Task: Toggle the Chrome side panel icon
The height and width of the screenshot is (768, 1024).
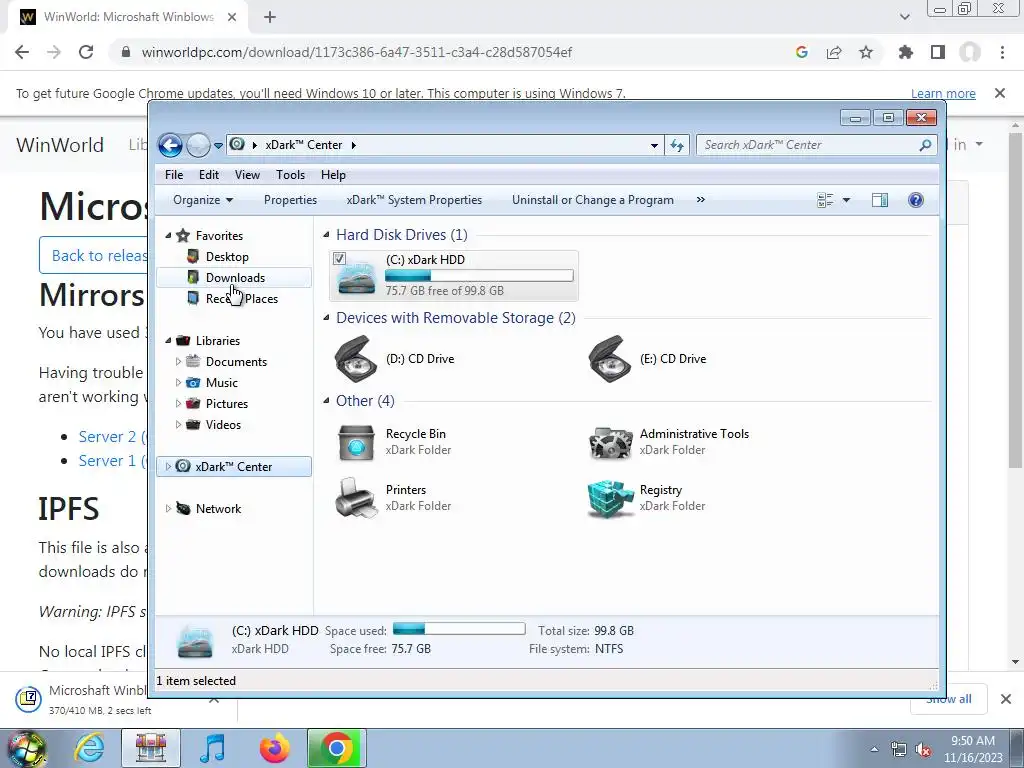Action: [938, 52]
